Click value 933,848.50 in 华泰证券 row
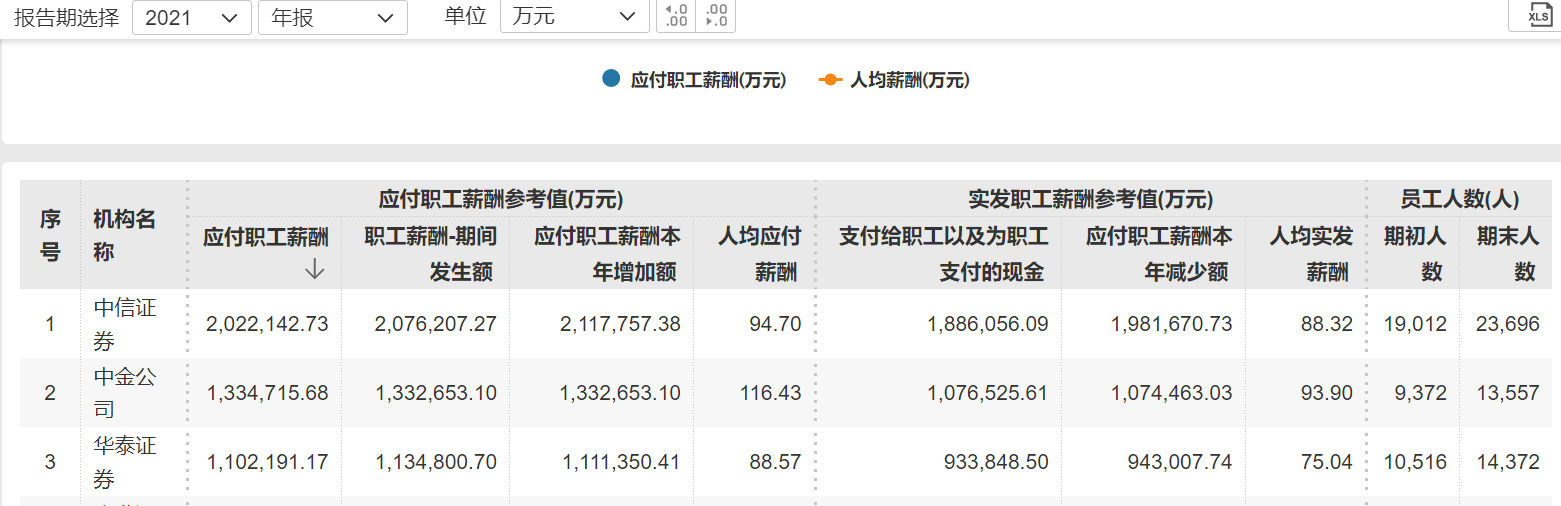This screenshot has width=1561, height=506. (x=996, y=462)
